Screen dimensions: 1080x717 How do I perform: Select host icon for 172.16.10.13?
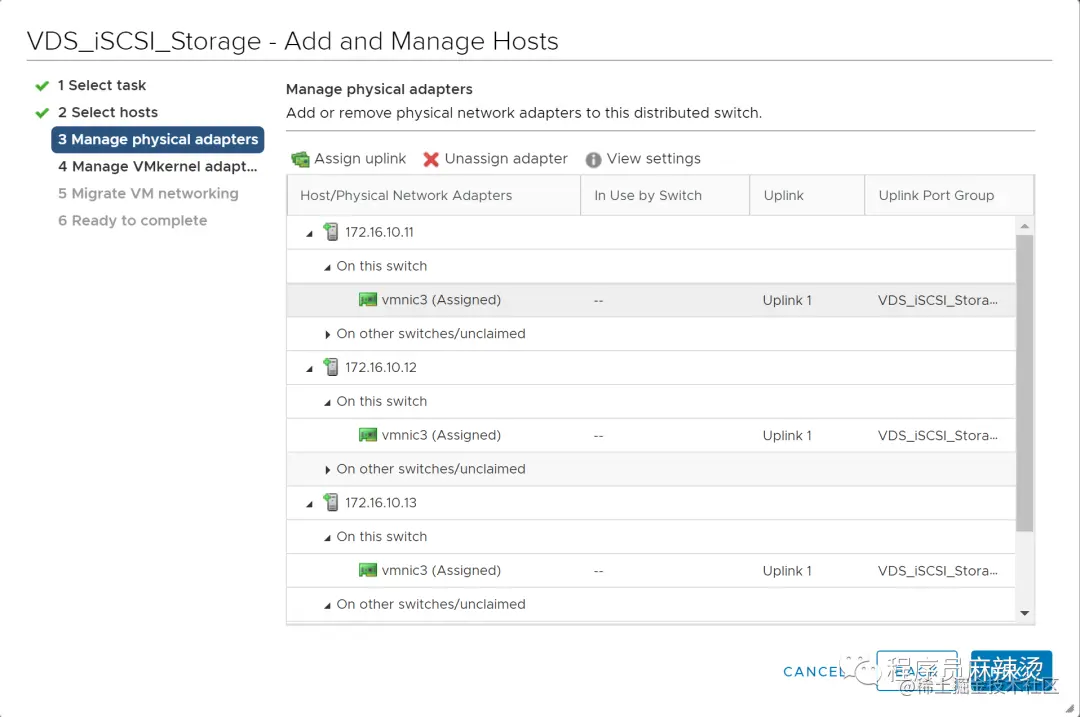(331, 503)
